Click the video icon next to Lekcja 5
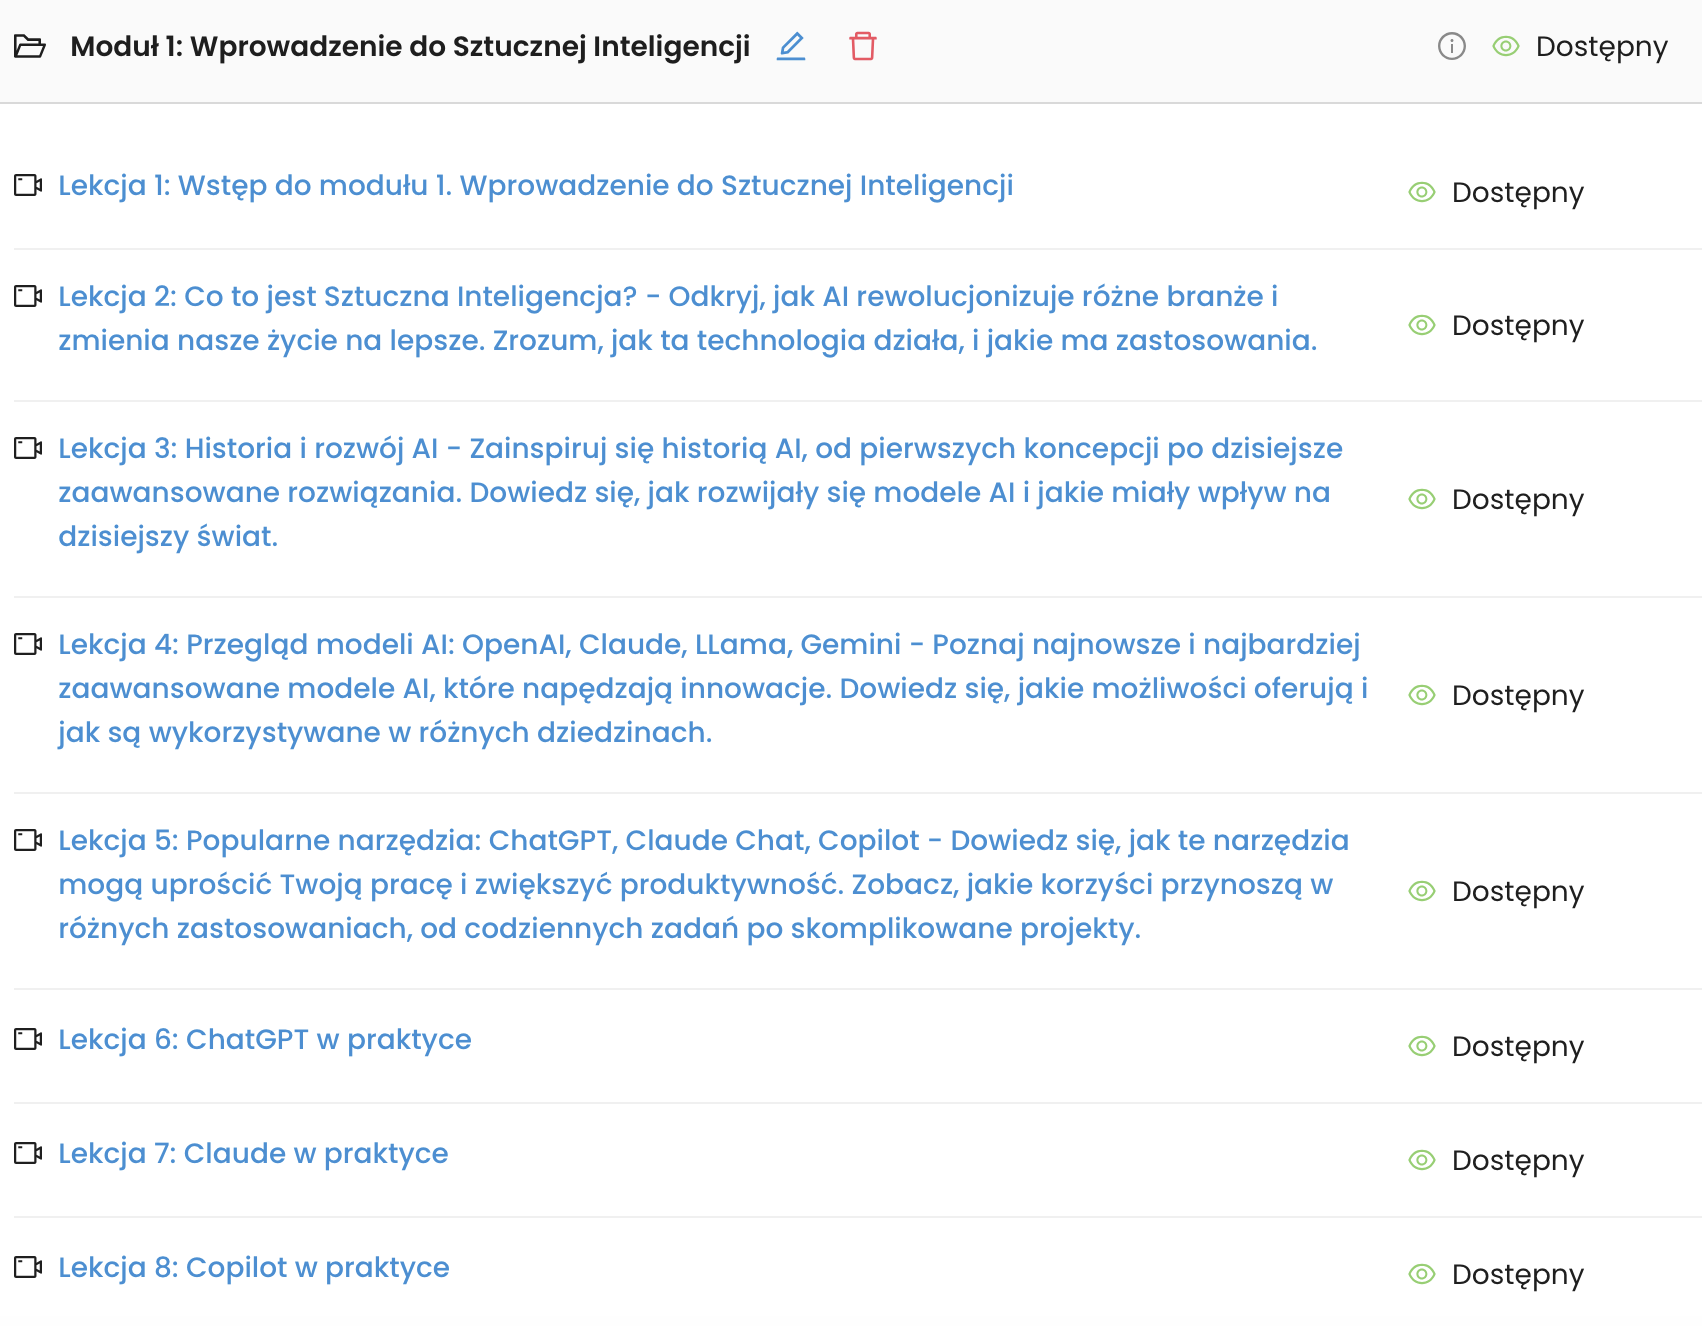The height and width of the screenshot is (1326, 1702). tap(28, 840)
